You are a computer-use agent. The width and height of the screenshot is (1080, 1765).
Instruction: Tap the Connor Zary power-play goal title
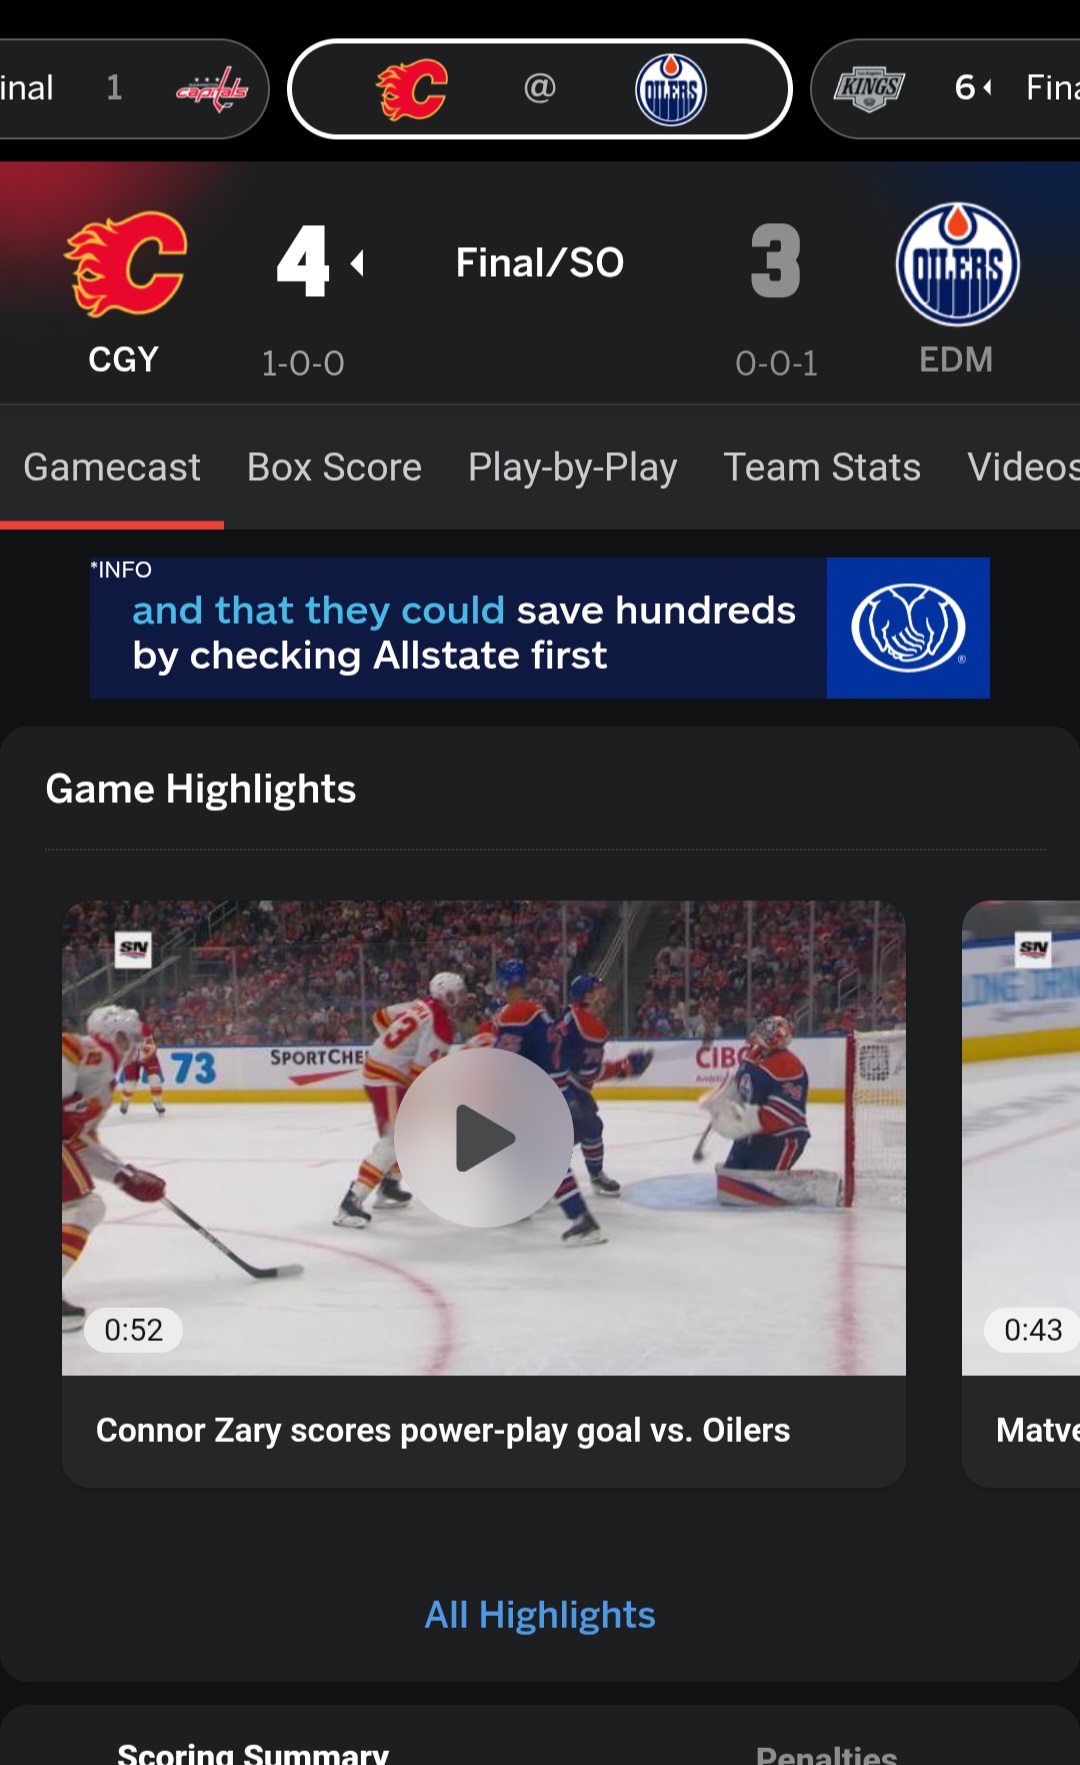[x=443, y=1430]
